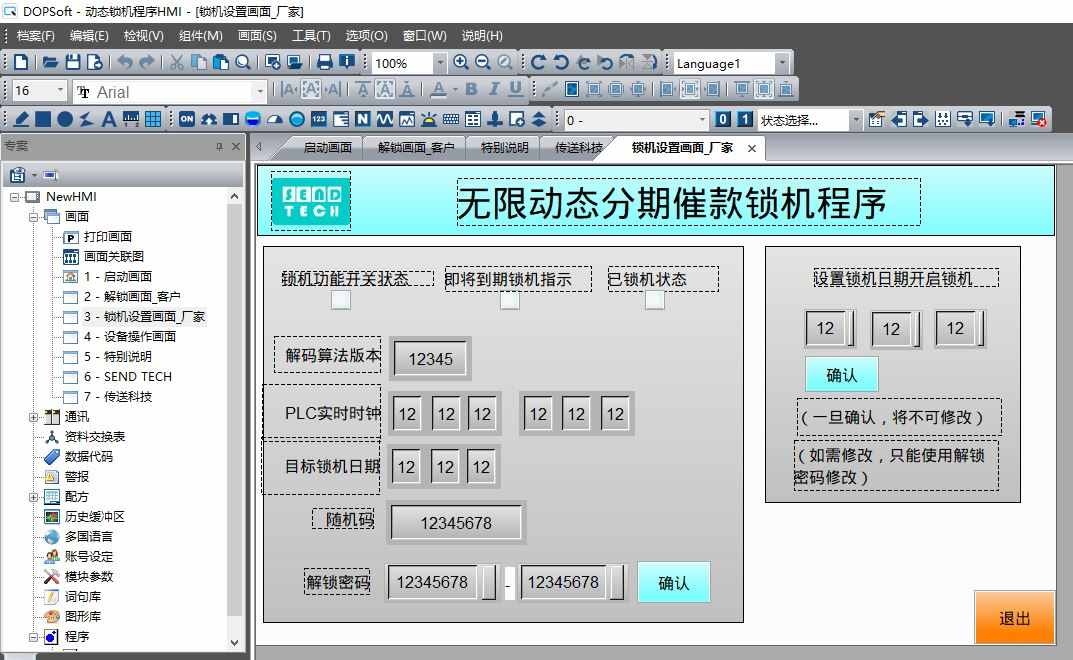Open an existing project with folder icon
This screenshot has width=1073, height=660.
pos(50,62)
